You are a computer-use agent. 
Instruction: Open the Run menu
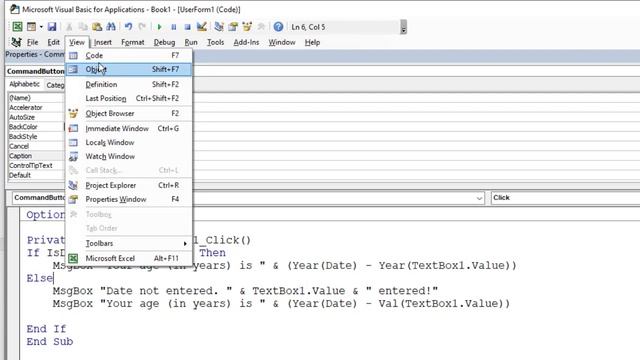point(191,42)
